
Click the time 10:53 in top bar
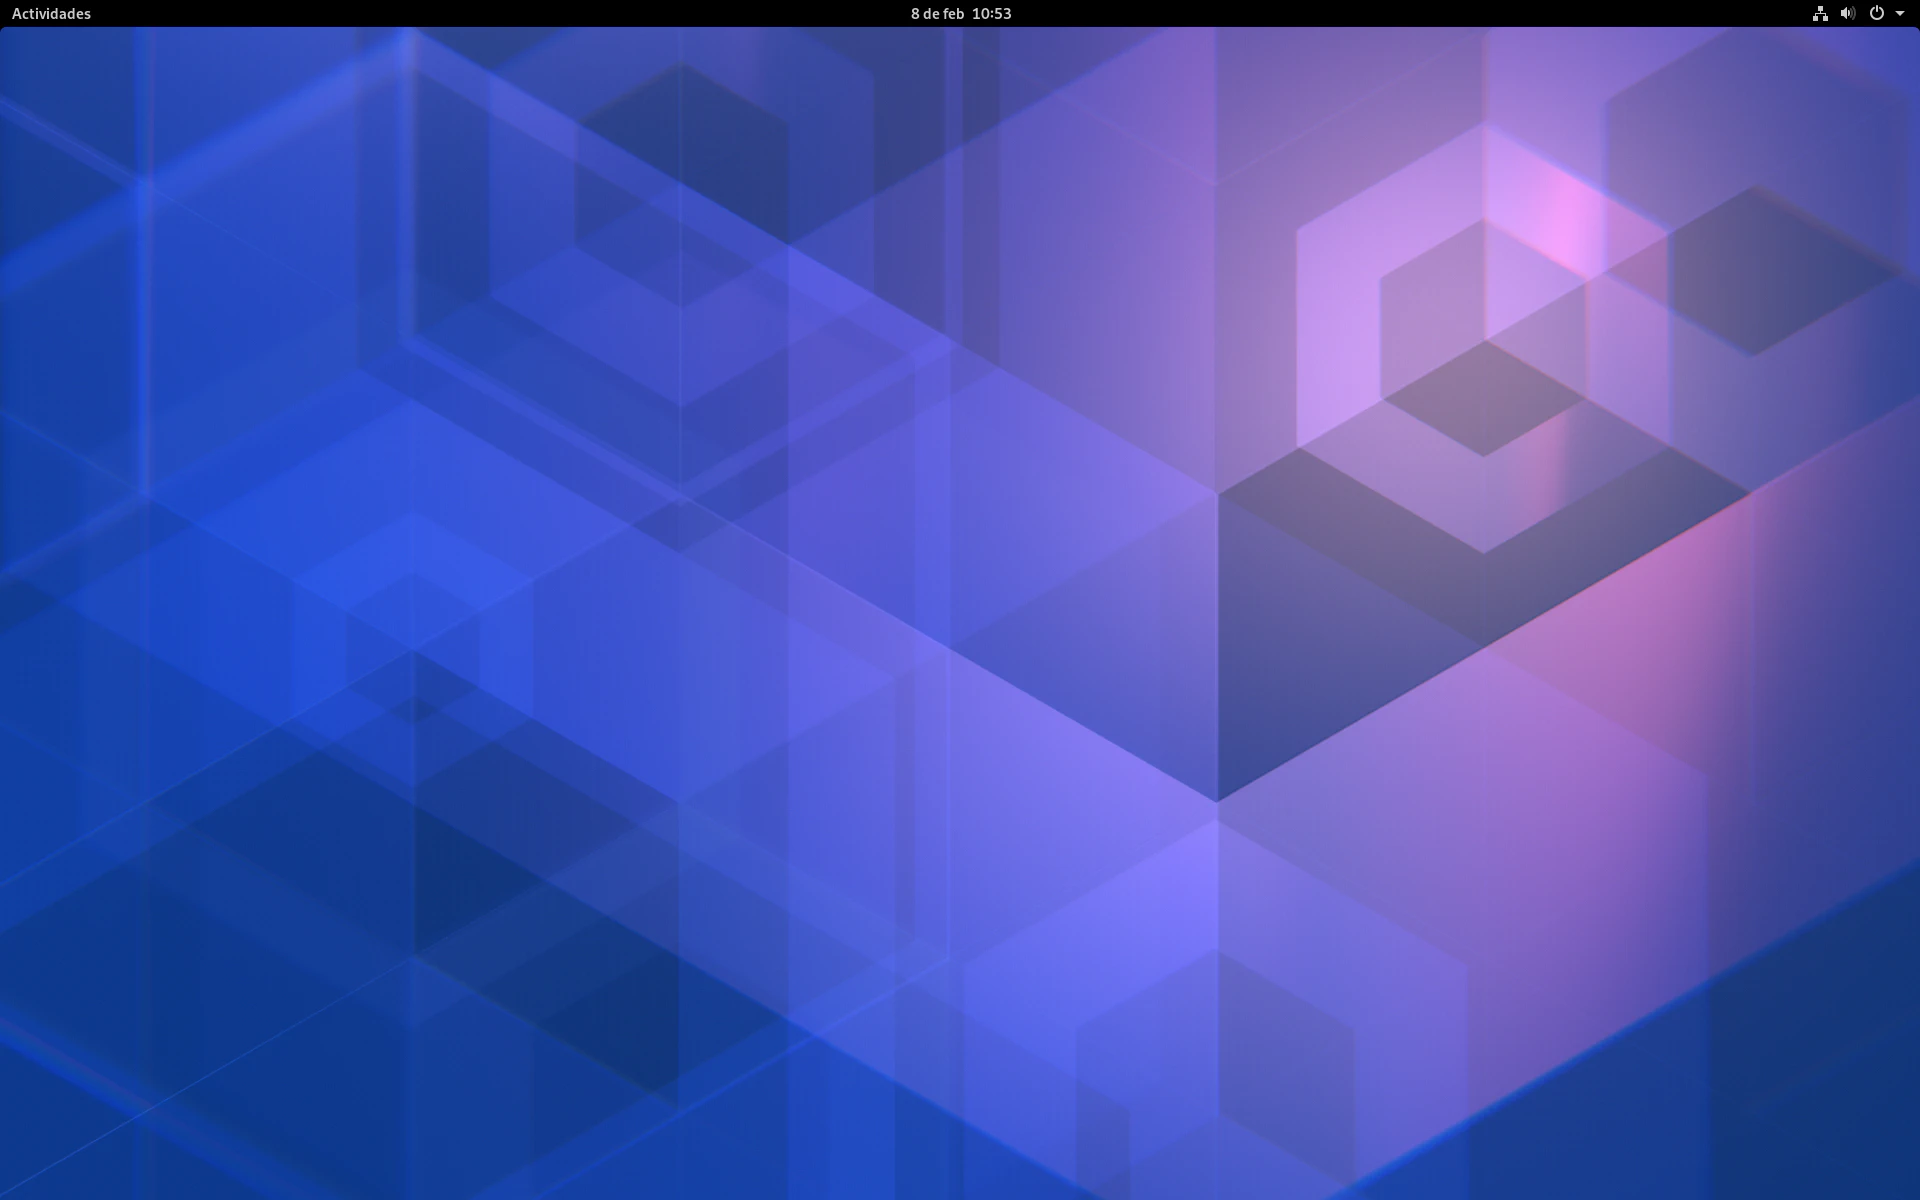click(x=991, y=13)
